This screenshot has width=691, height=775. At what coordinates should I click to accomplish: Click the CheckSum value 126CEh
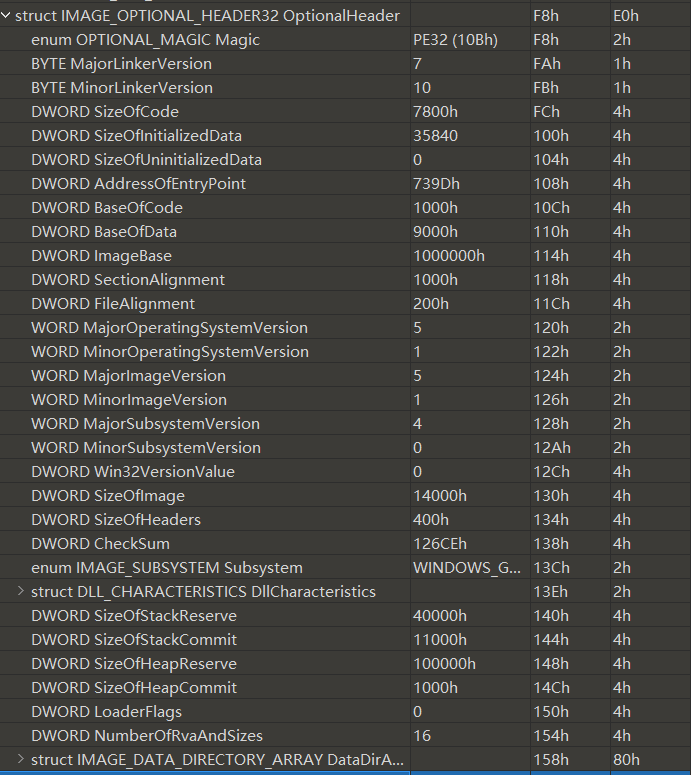click(x=440, y=544)
